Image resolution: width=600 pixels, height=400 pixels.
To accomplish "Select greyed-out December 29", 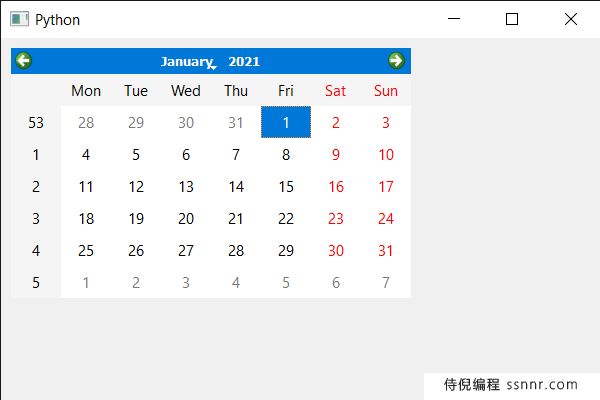I will point(136,122).
